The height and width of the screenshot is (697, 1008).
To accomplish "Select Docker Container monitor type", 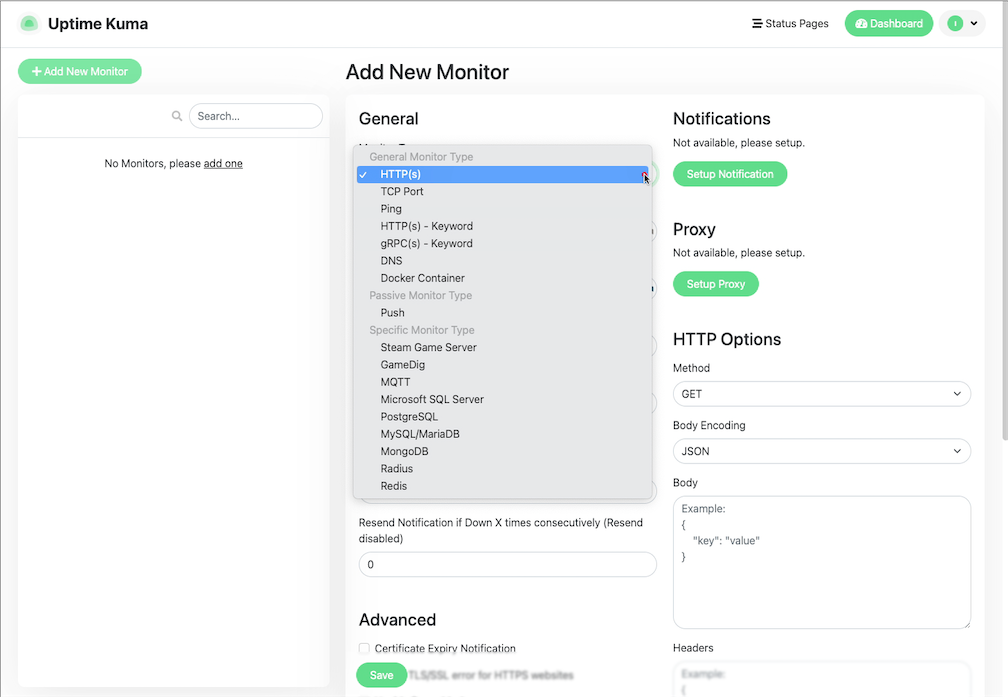I will pyautogui.click(x=503, y=278).
